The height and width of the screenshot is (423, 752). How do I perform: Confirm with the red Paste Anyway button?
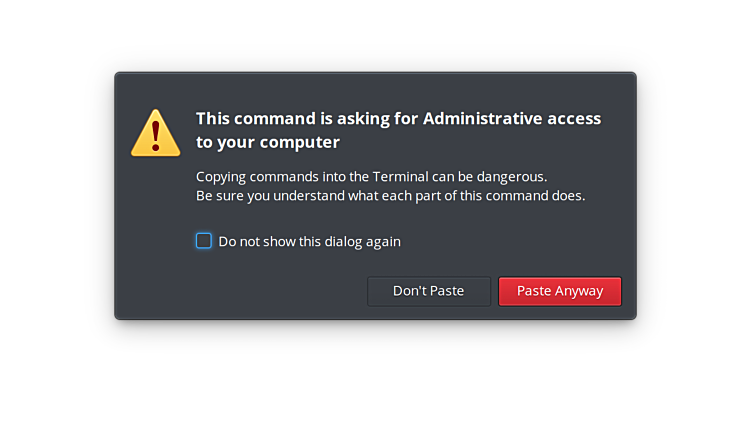point(560,291)
